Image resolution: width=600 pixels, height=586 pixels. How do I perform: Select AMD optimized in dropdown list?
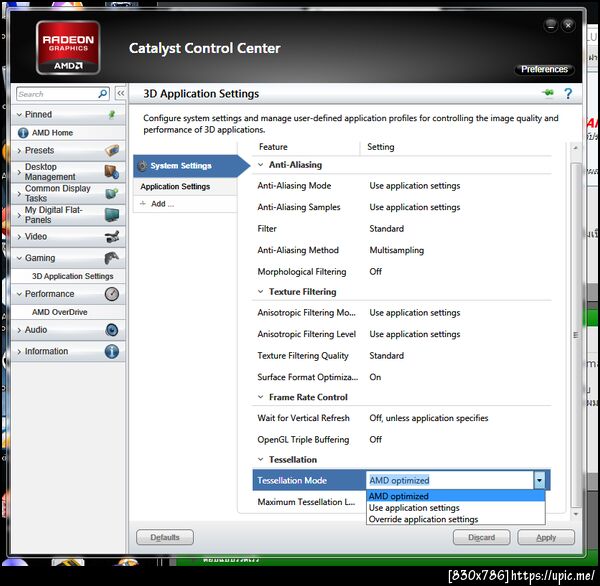(455, 496)
